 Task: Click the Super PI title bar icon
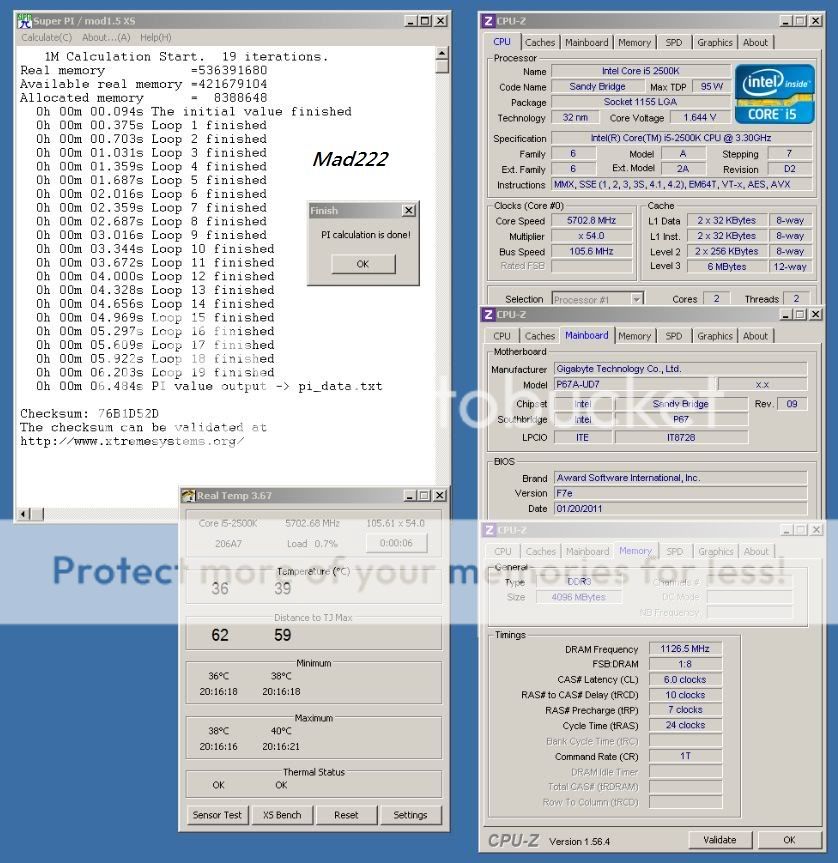tap(24, 20)
